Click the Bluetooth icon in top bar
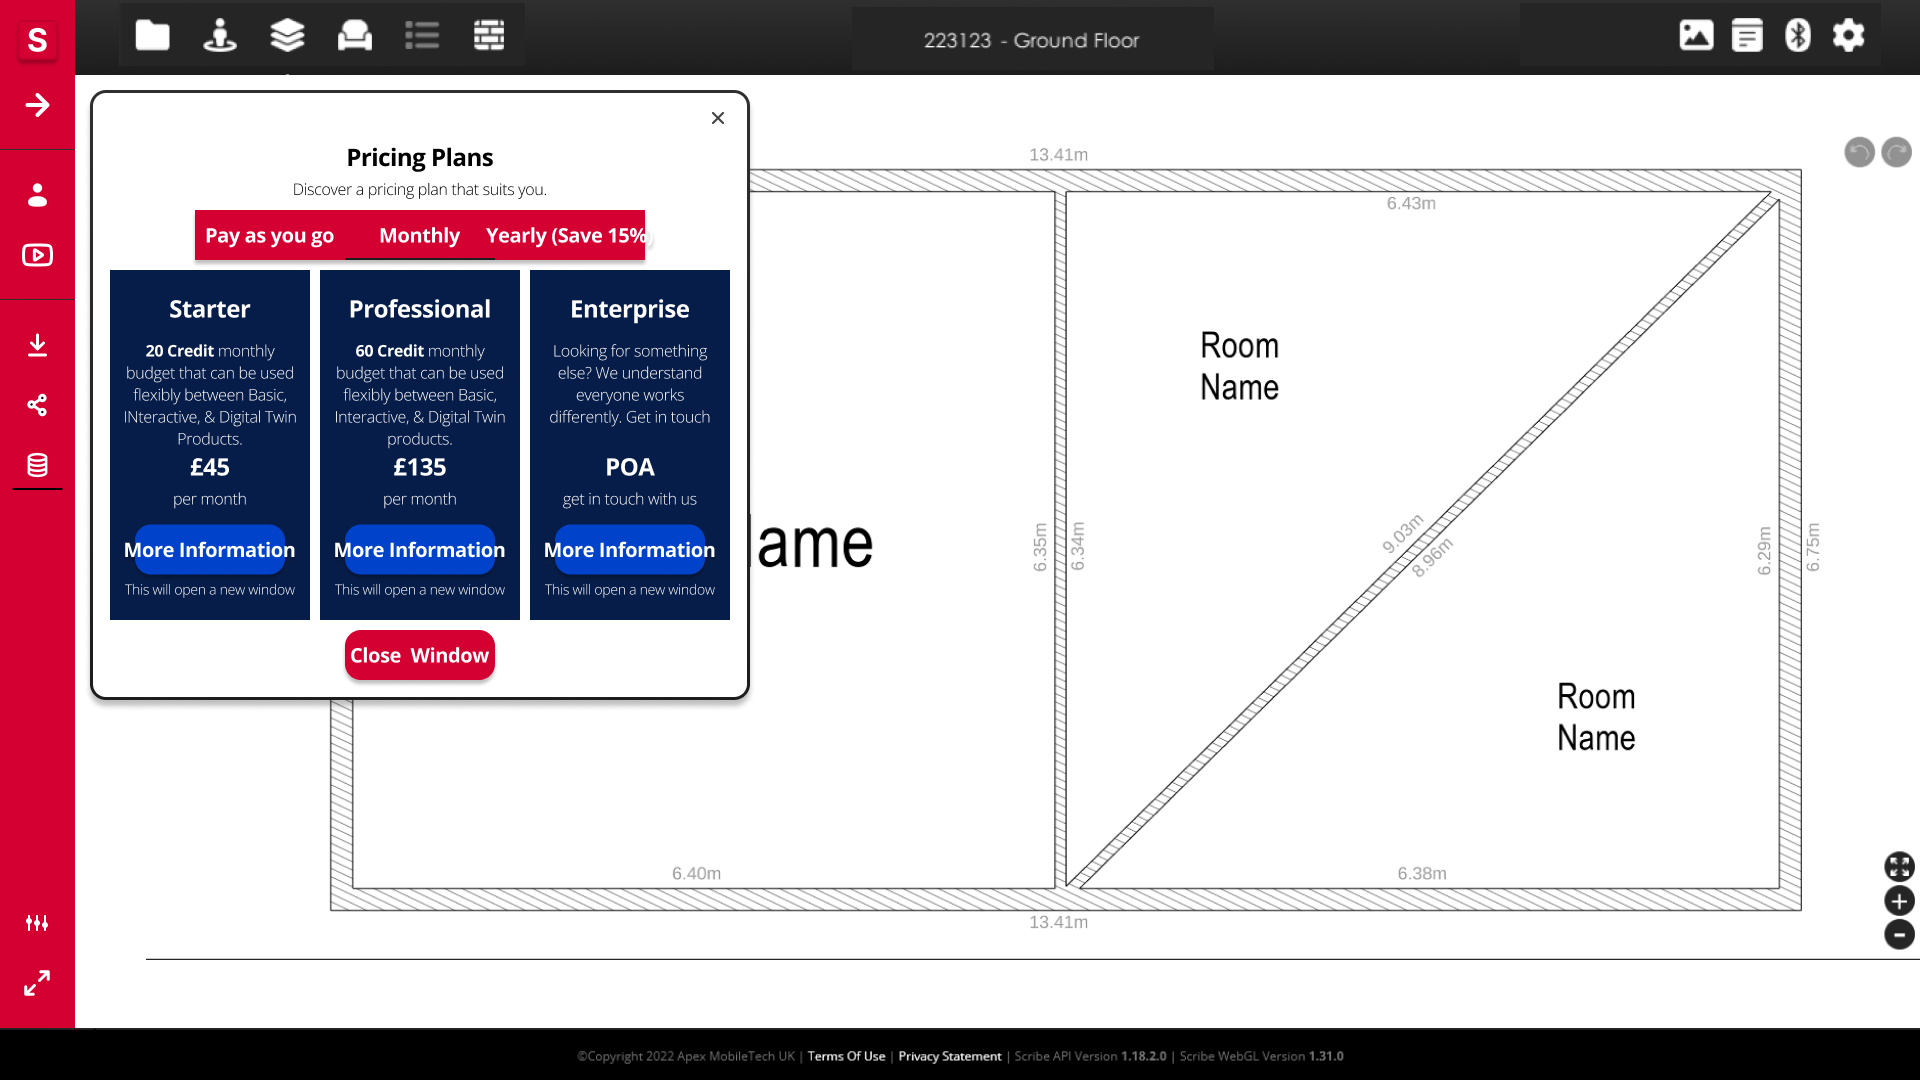This screenshot has width=1920, height=1080. 1798,36
